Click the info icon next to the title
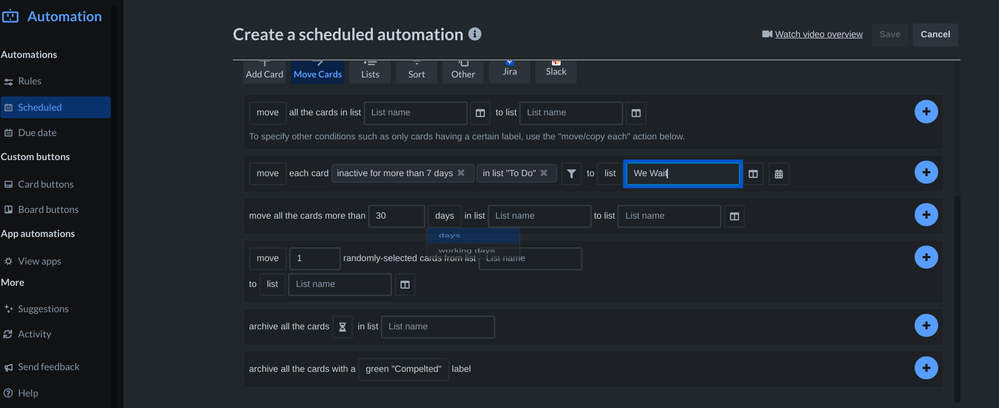This screenshot has height=408, width=999. pos(475,34)
